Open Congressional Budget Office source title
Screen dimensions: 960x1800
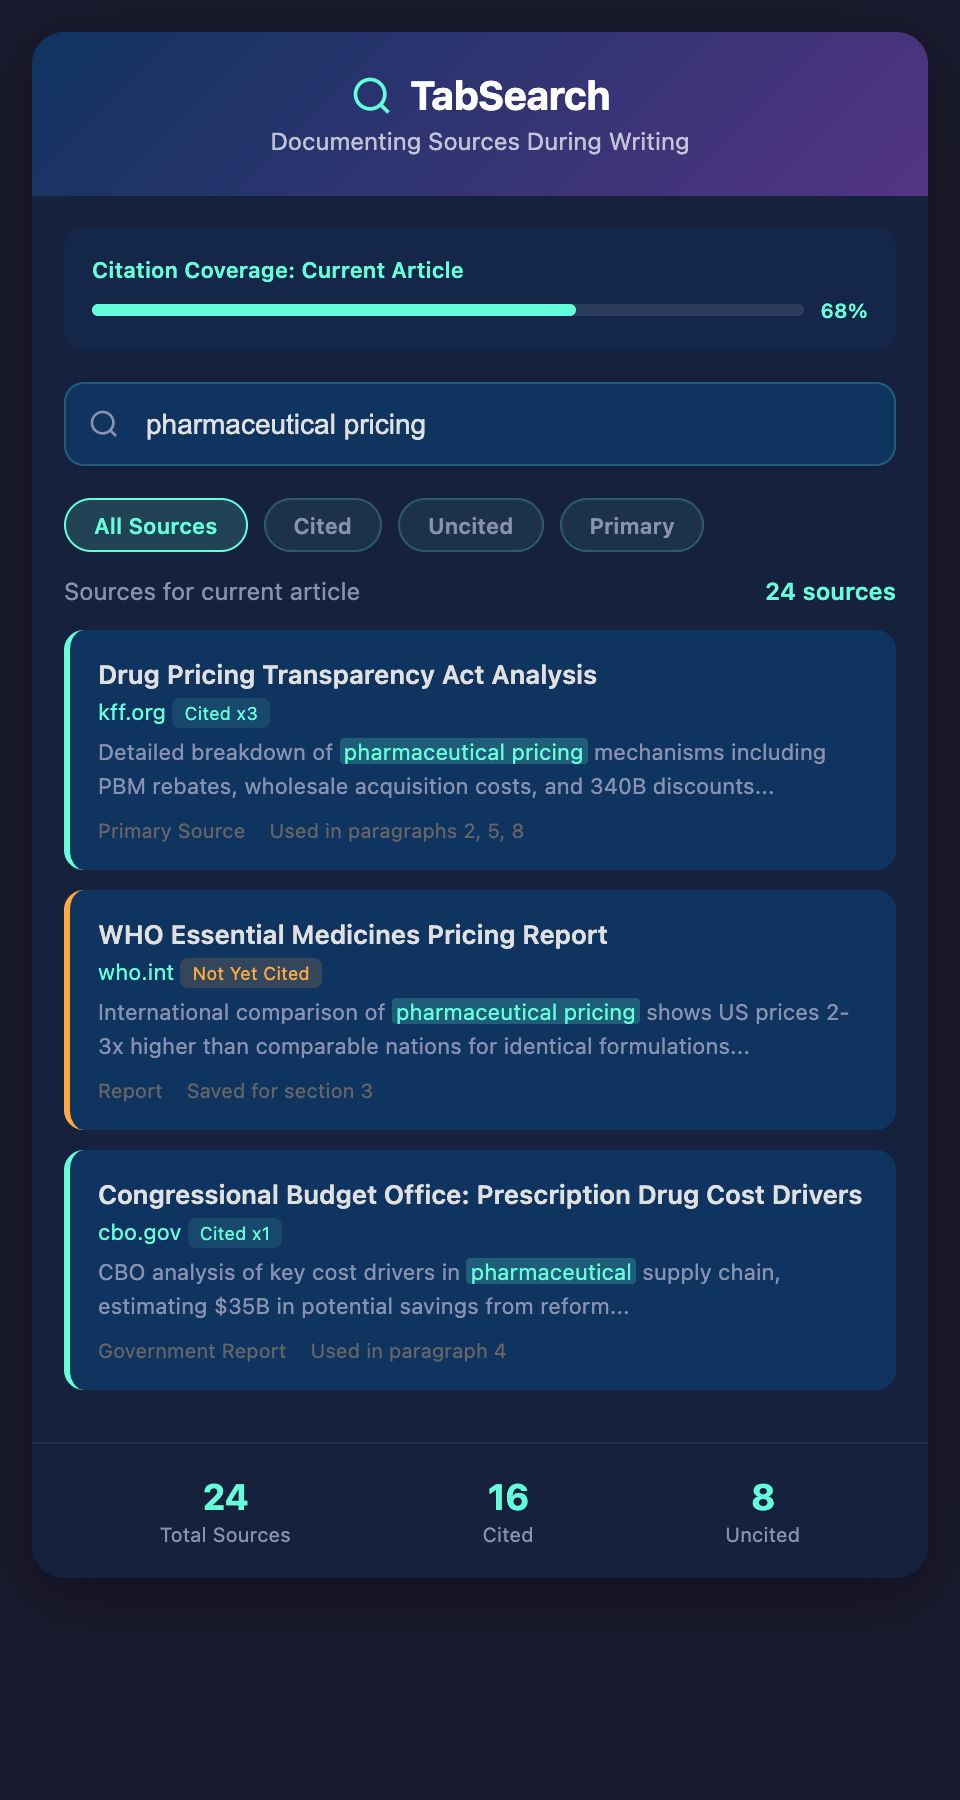[479, 1195]
